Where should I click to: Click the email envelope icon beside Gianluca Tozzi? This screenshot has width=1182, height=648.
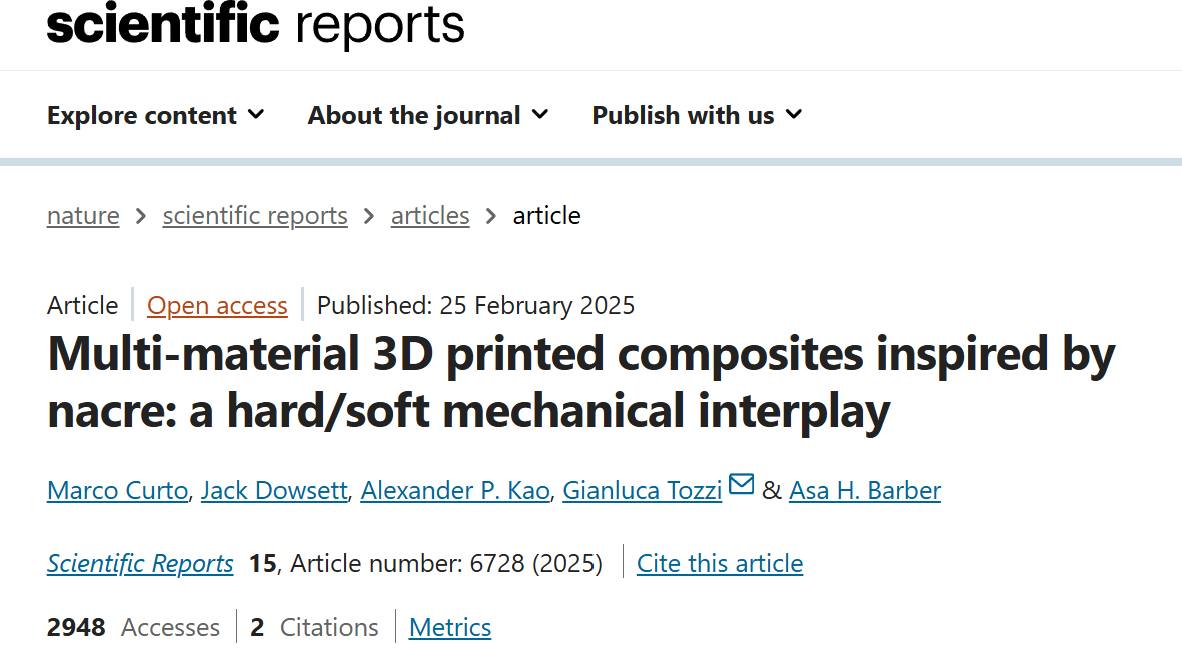point(741,486)
